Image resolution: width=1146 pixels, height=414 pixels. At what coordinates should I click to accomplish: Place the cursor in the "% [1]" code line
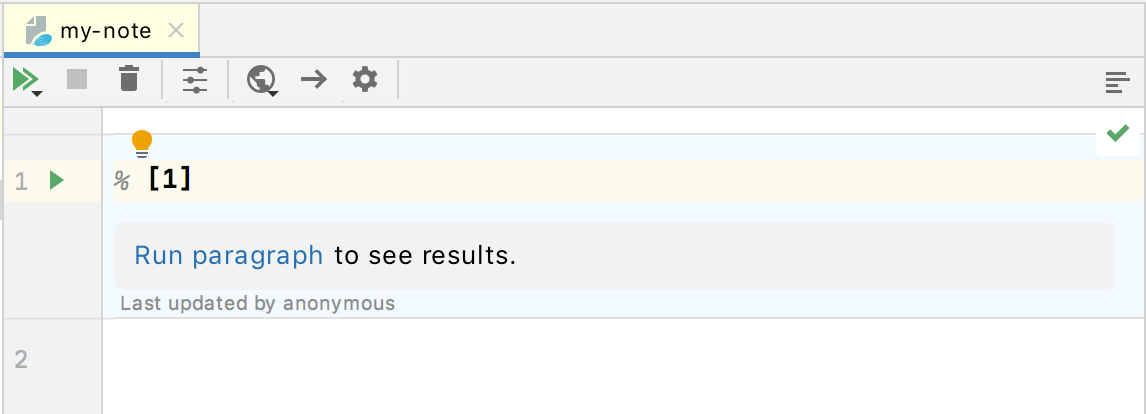tap(400, 181)
